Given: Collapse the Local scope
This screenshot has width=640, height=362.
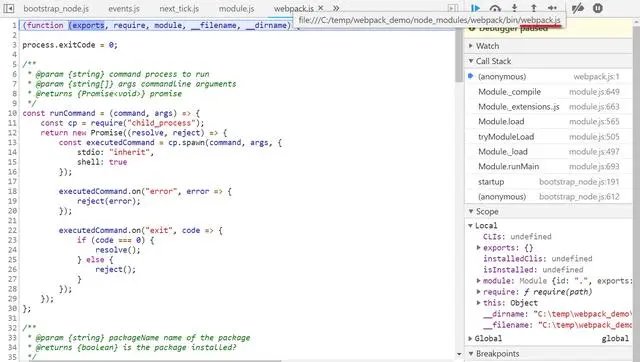Looking at the screenshot, I should 470,226.
